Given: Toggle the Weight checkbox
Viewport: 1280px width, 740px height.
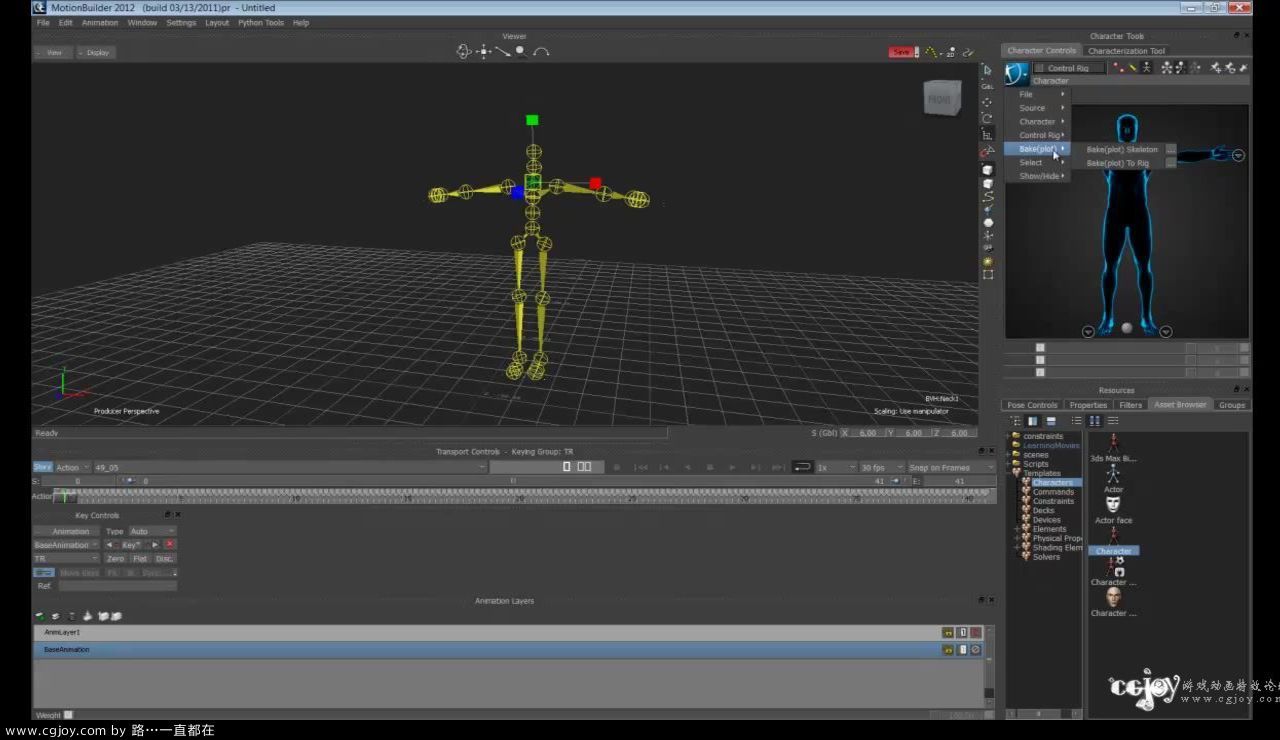Looking at the screenshot, I should click(68, 714).
